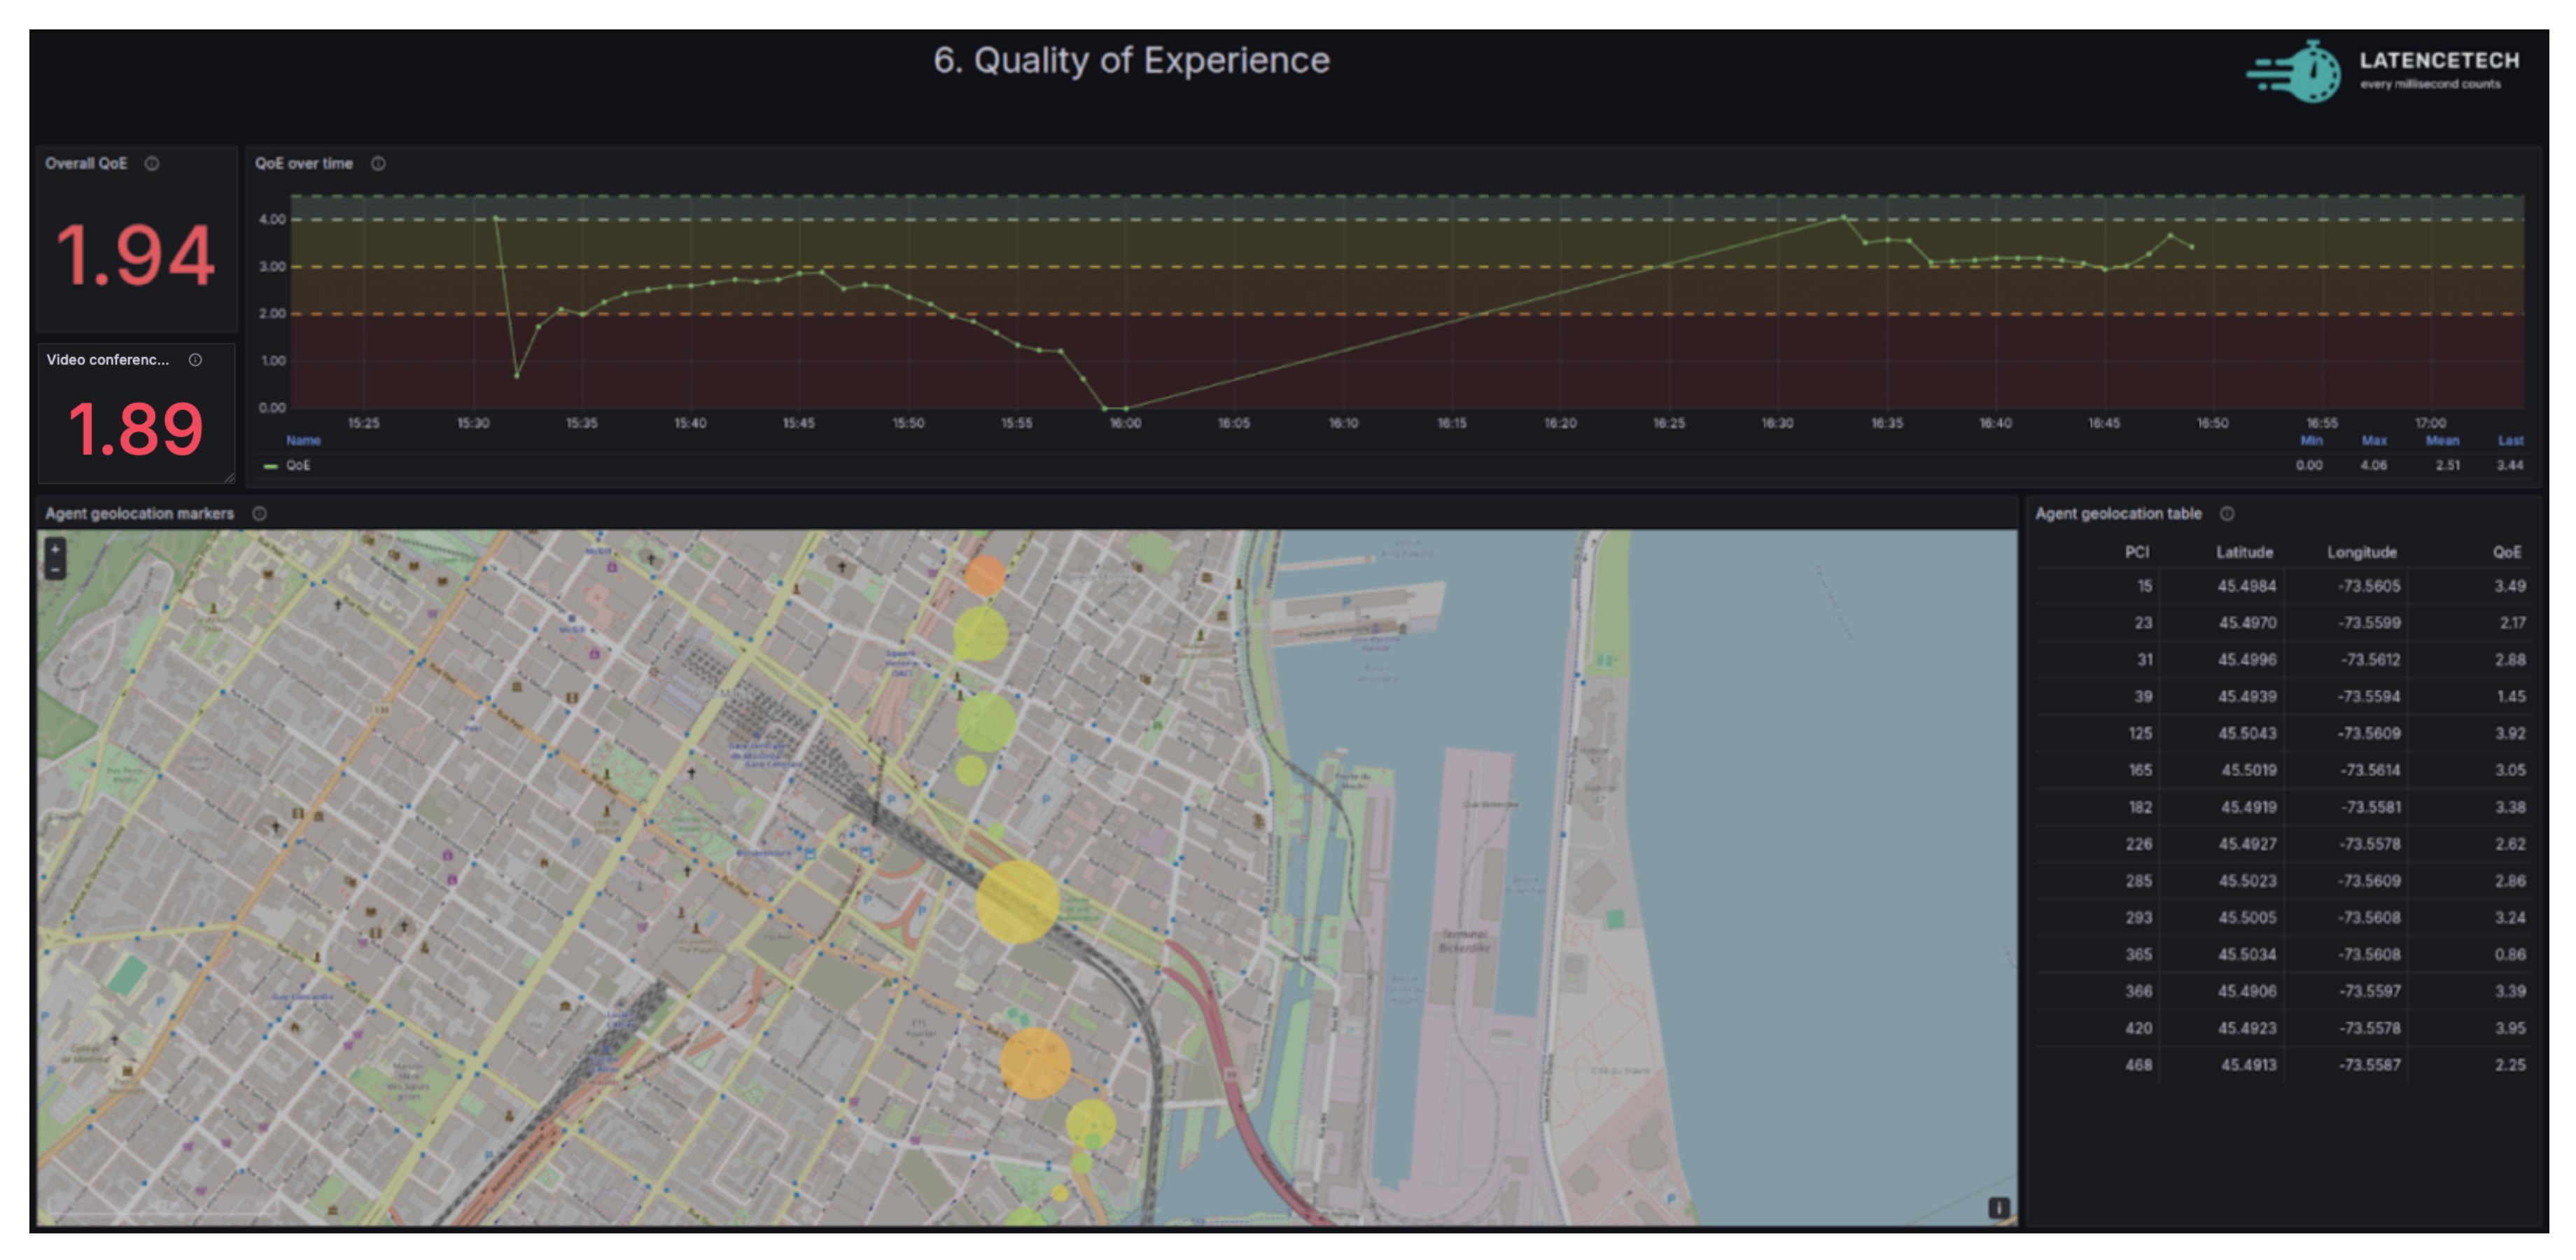This screenshot has height=1260, width=2576.
Task: Click latitude 45.4906 cell
Action: pos(2246,992)
